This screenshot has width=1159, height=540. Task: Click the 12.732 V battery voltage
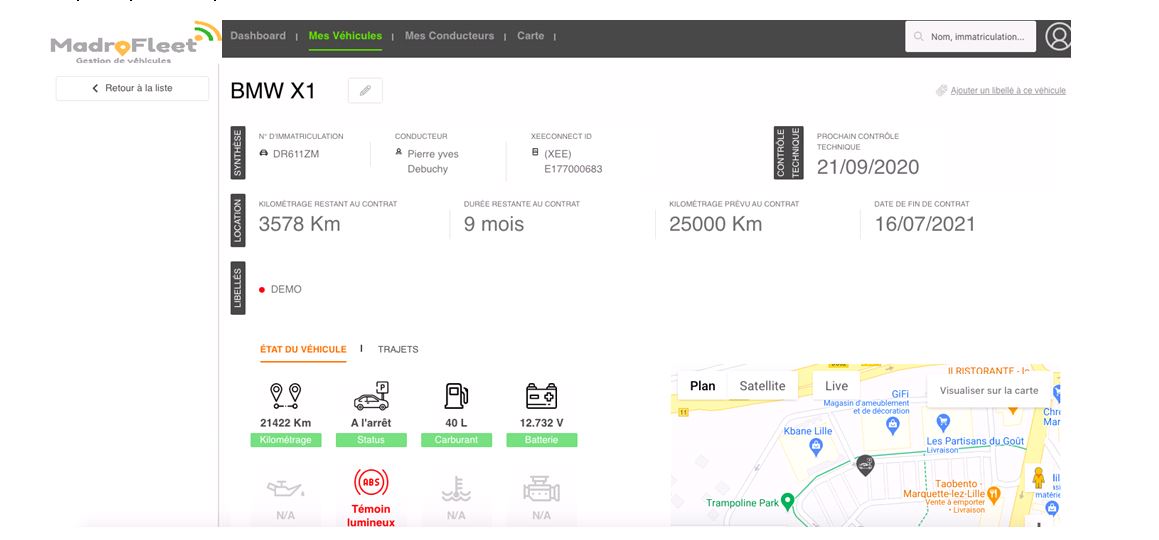[542, 423]
